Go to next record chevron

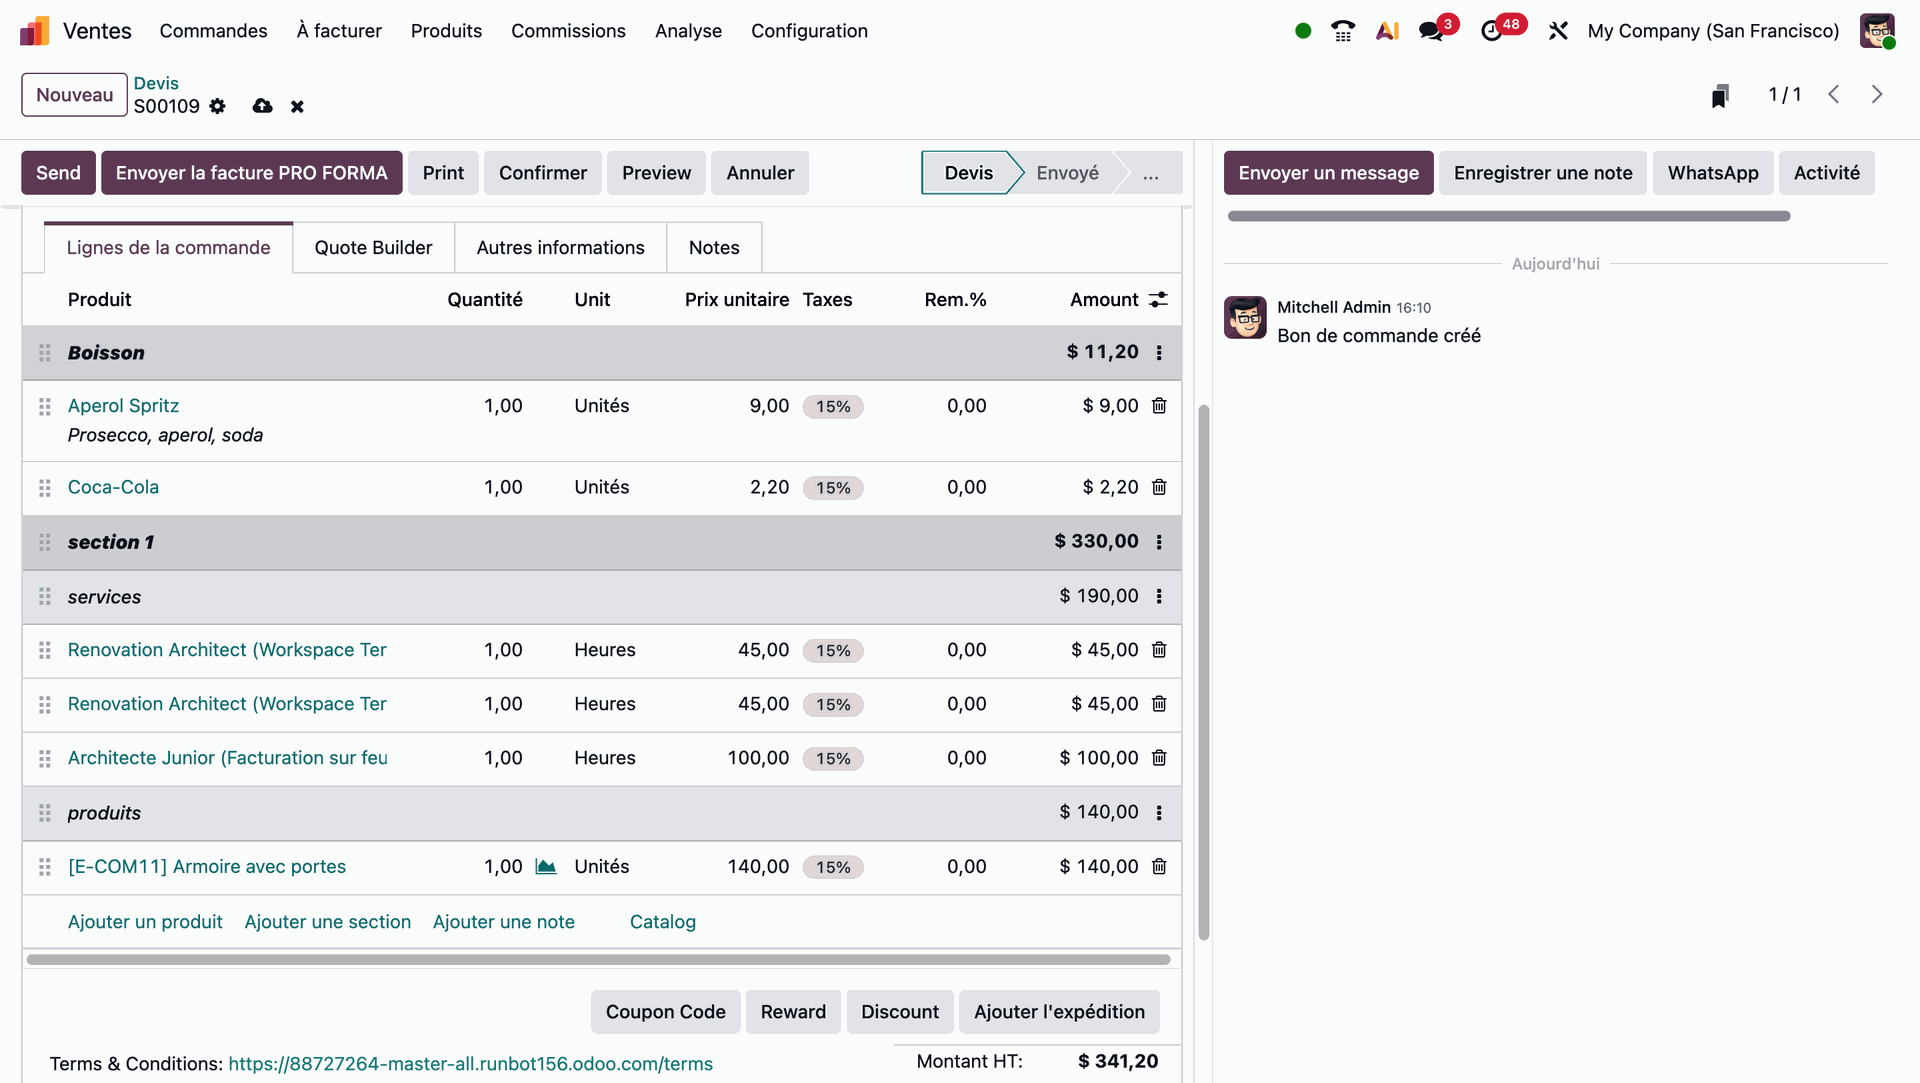tap(1877, 94)
